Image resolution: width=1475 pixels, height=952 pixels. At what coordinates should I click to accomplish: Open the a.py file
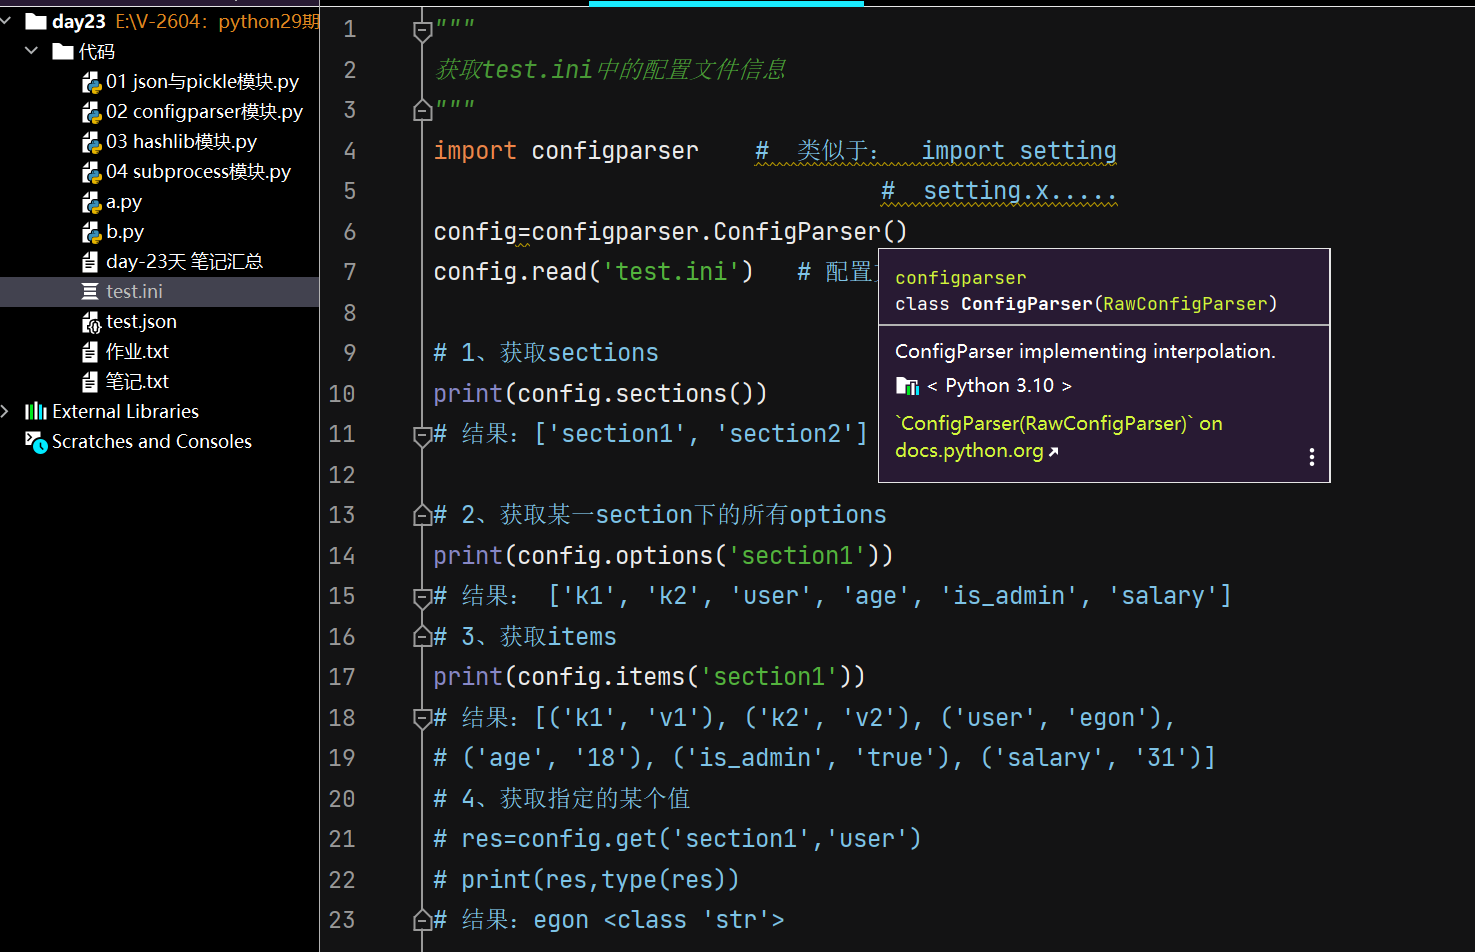point(124,202)
